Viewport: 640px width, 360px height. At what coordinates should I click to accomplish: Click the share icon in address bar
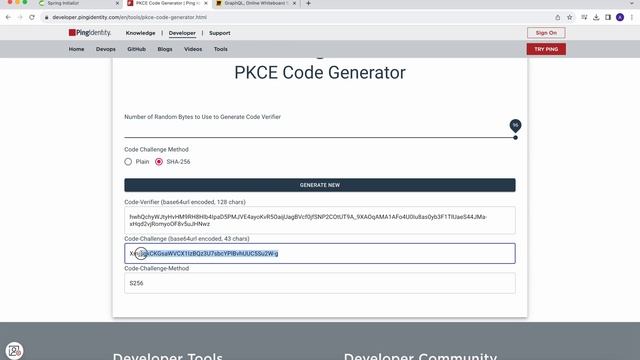(558, 18)
